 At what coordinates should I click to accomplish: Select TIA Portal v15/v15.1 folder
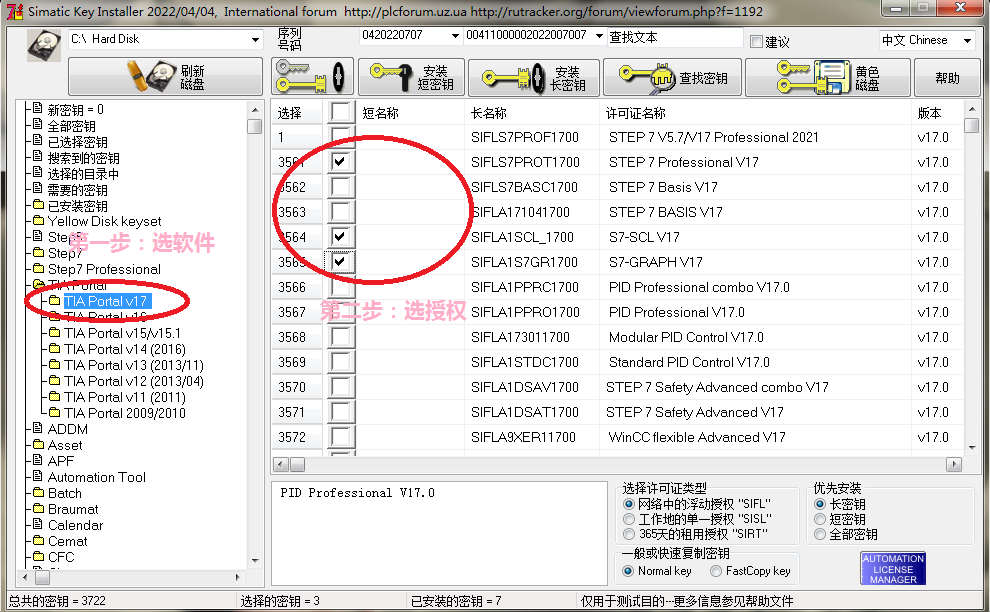tap(122, 333)
